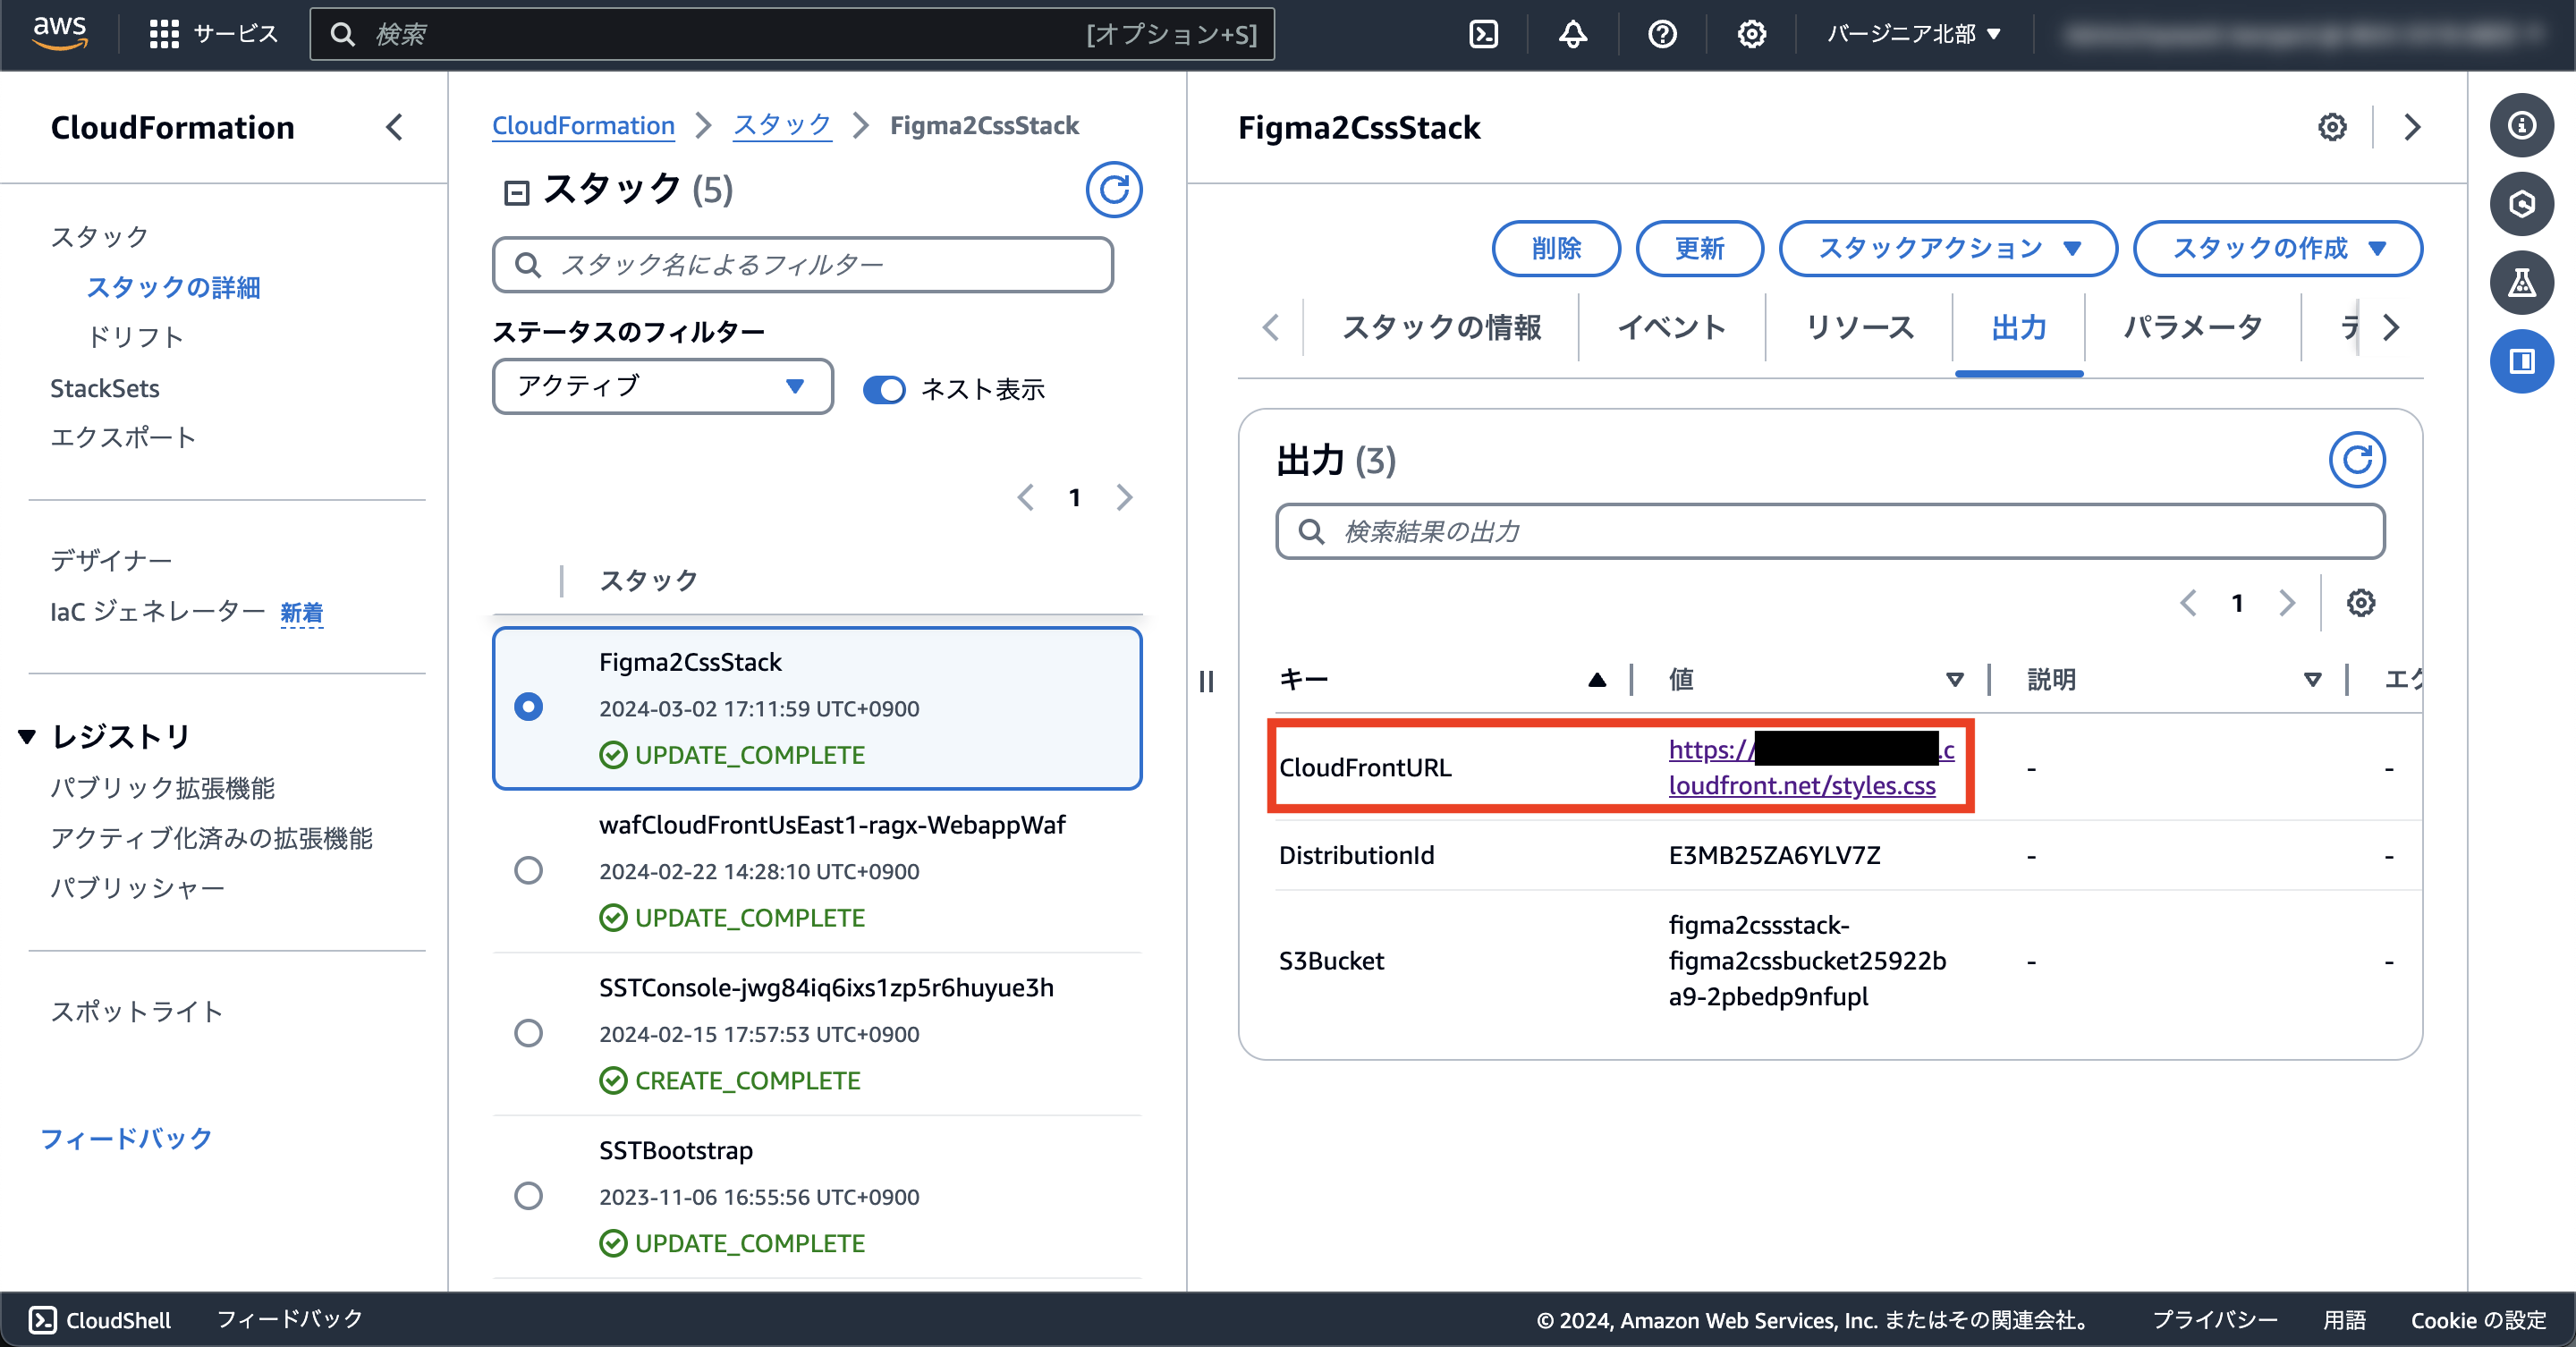2576x1347 pixels.
Task: Click the CloudFormation breadcrumb link
Action: pyautogui.click(x=583, y=125)
